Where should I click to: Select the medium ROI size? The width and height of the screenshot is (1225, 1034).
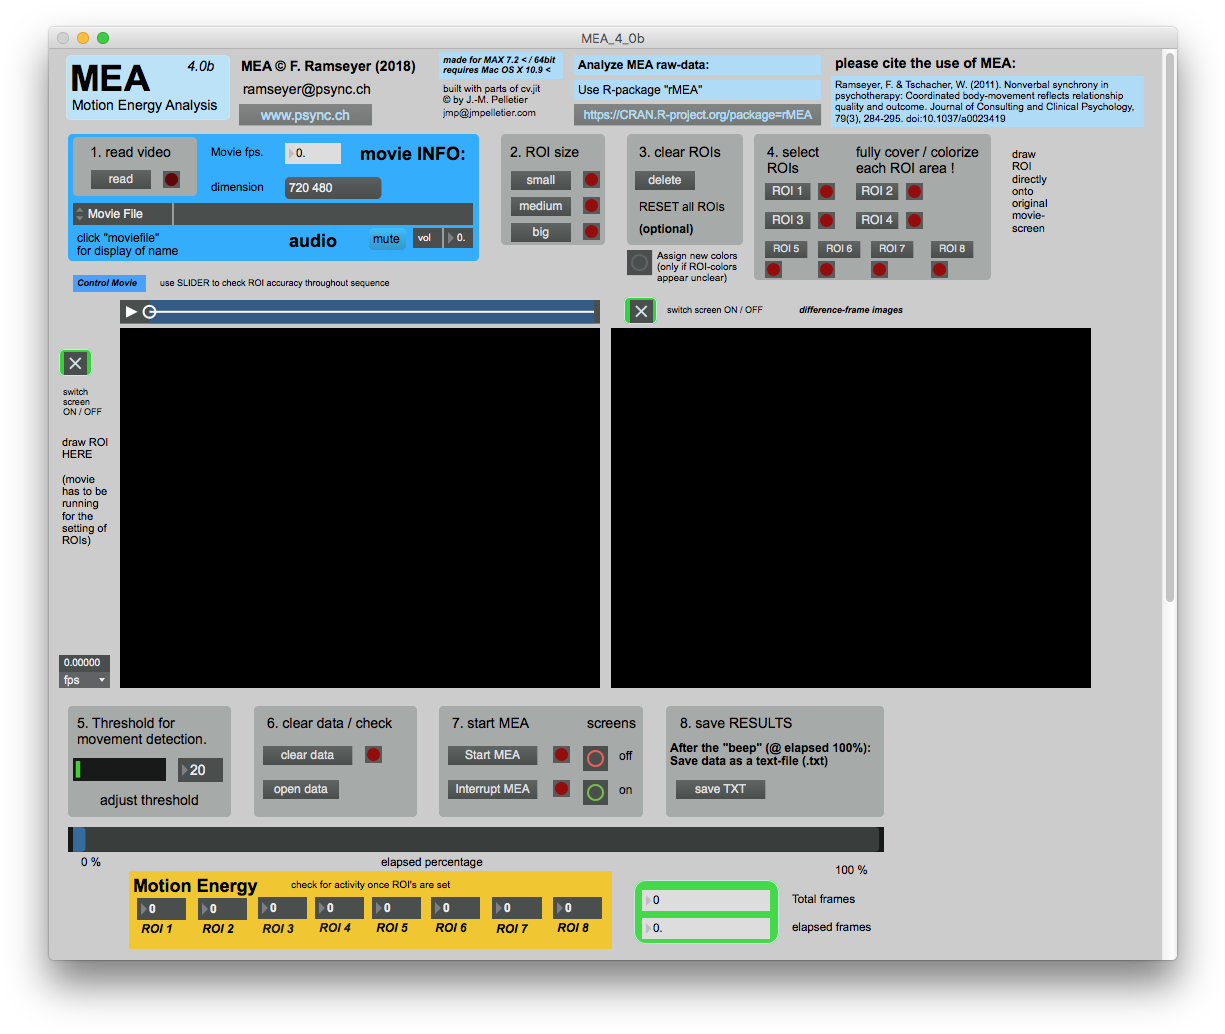click(540, 206)
